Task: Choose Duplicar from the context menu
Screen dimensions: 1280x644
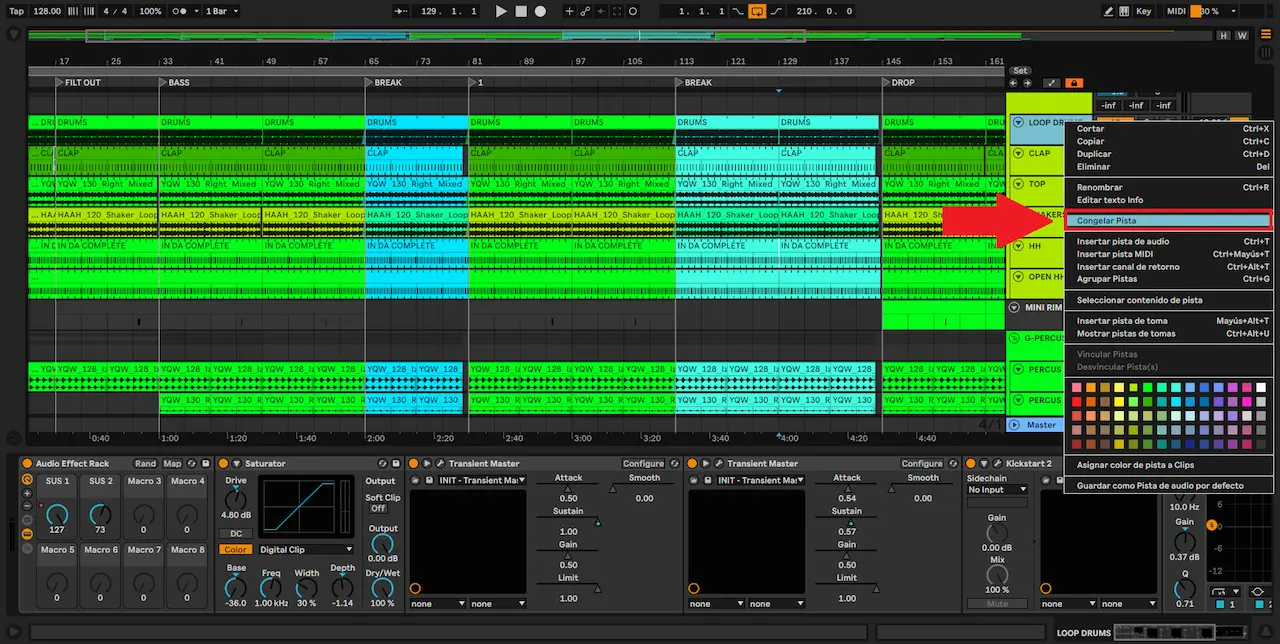Action: (x=1171, y=154)
